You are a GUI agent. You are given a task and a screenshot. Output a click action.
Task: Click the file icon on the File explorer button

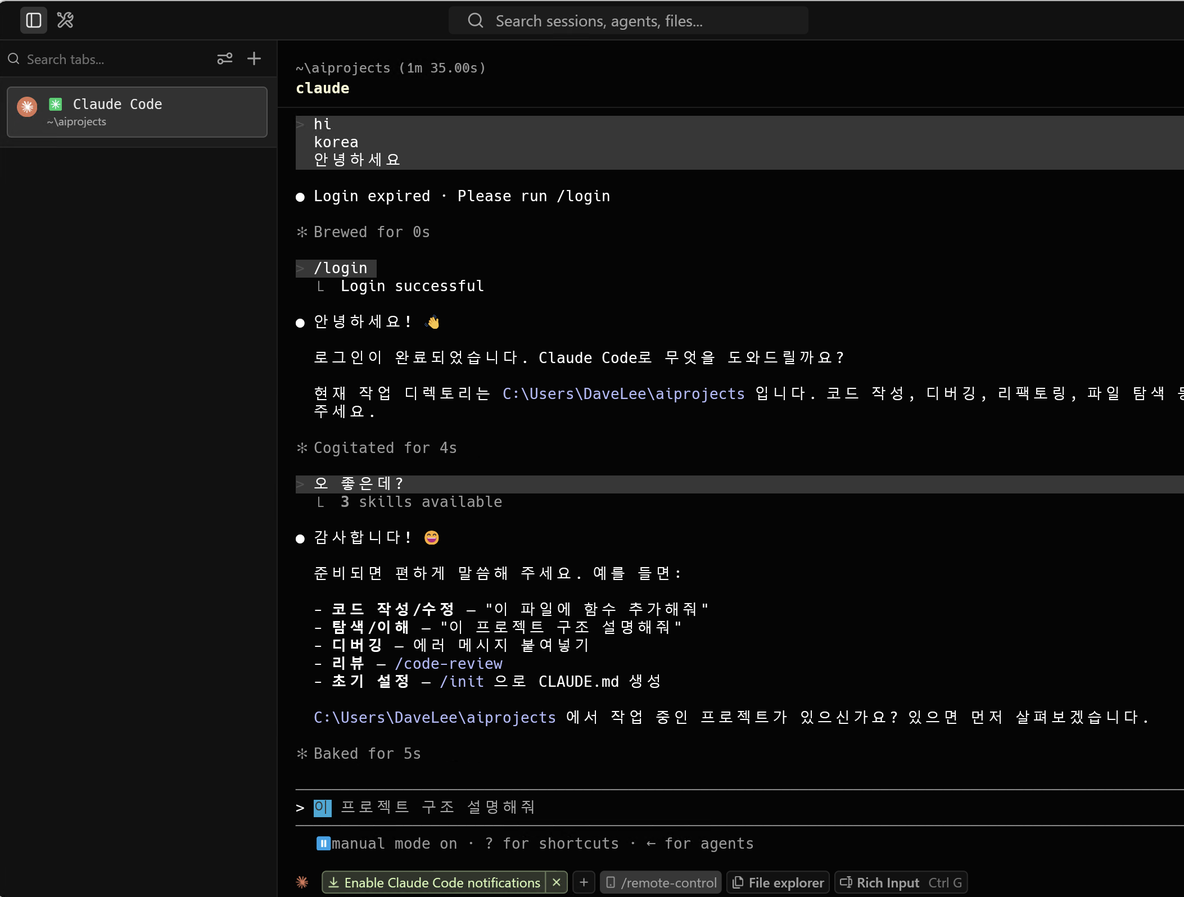click(x=738, y=883)
